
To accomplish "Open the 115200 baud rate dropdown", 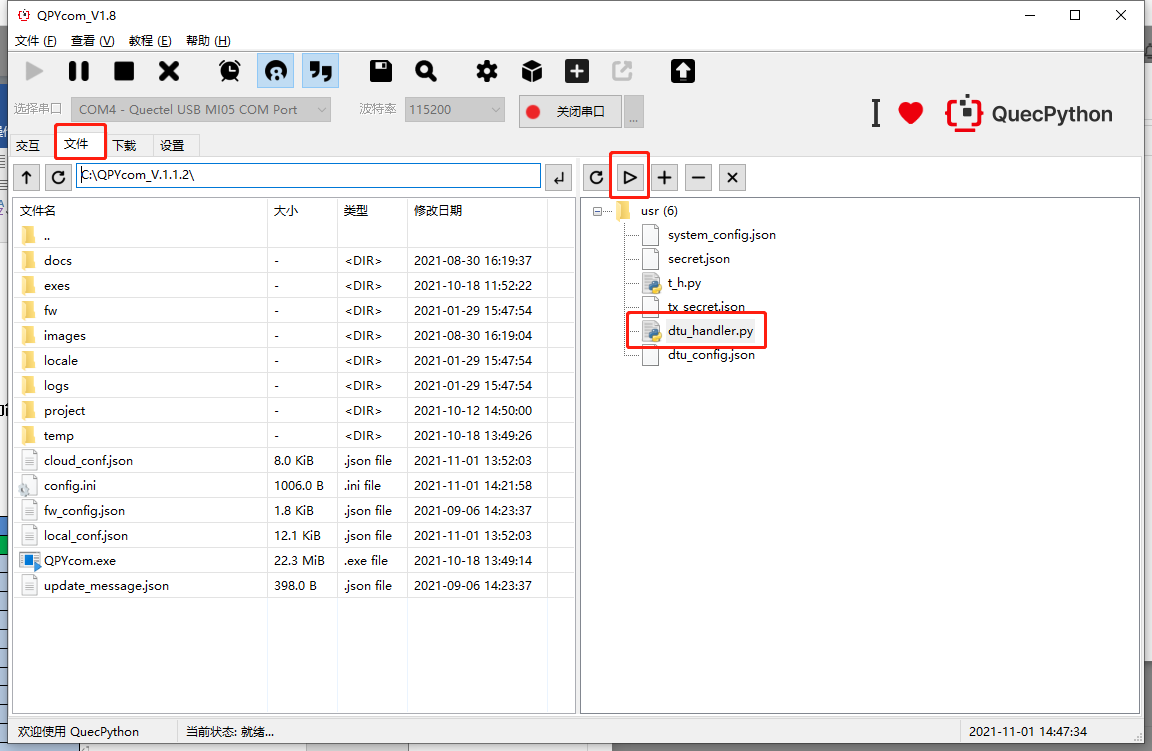I will coord(455,109).
